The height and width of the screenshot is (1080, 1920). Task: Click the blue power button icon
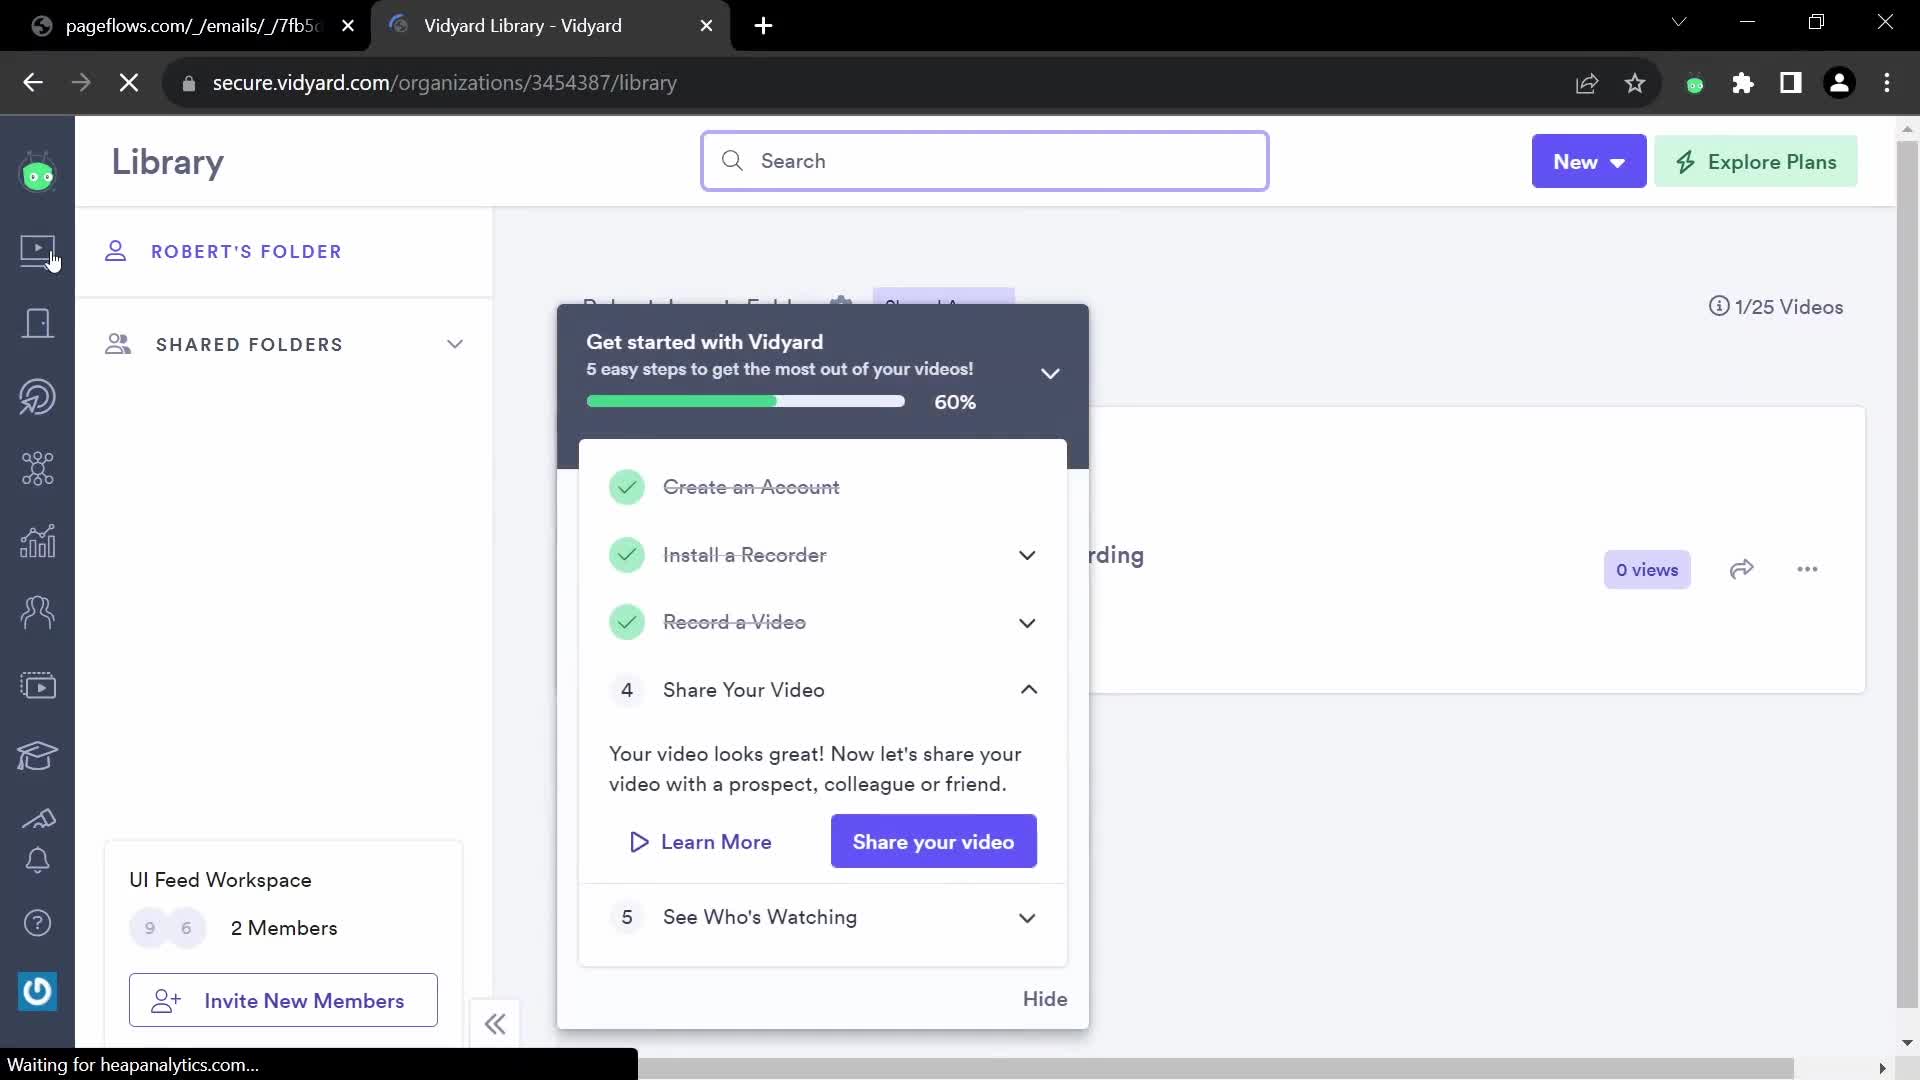38,991
